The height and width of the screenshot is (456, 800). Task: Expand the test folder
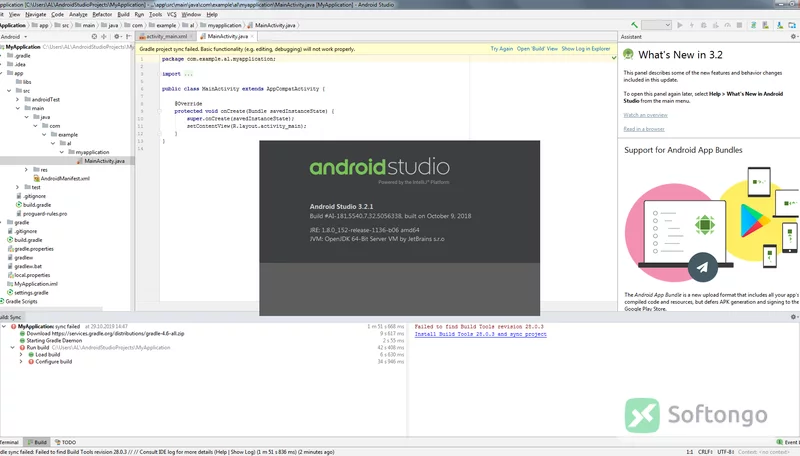[x=17, y=187]
